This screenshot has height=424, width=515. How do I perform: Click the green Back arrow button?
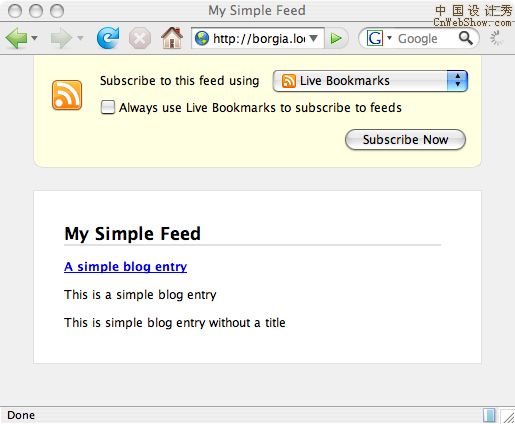[17, 38]
